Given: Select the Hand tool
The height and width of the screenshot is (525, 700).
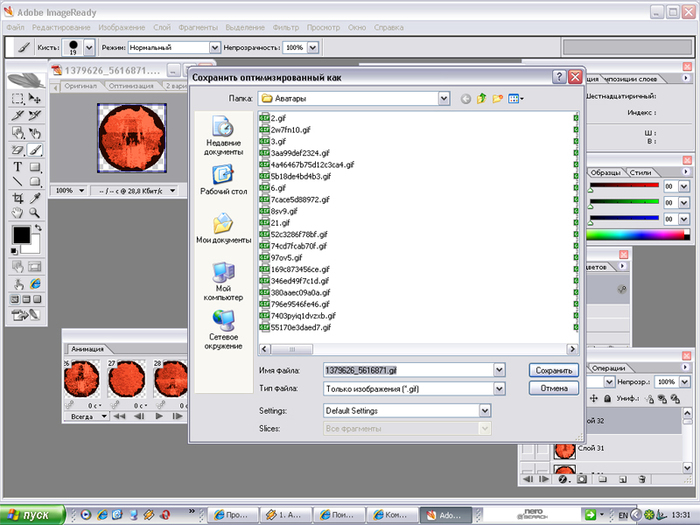Looking at the screenshot, I should click(x=18, y=213).
